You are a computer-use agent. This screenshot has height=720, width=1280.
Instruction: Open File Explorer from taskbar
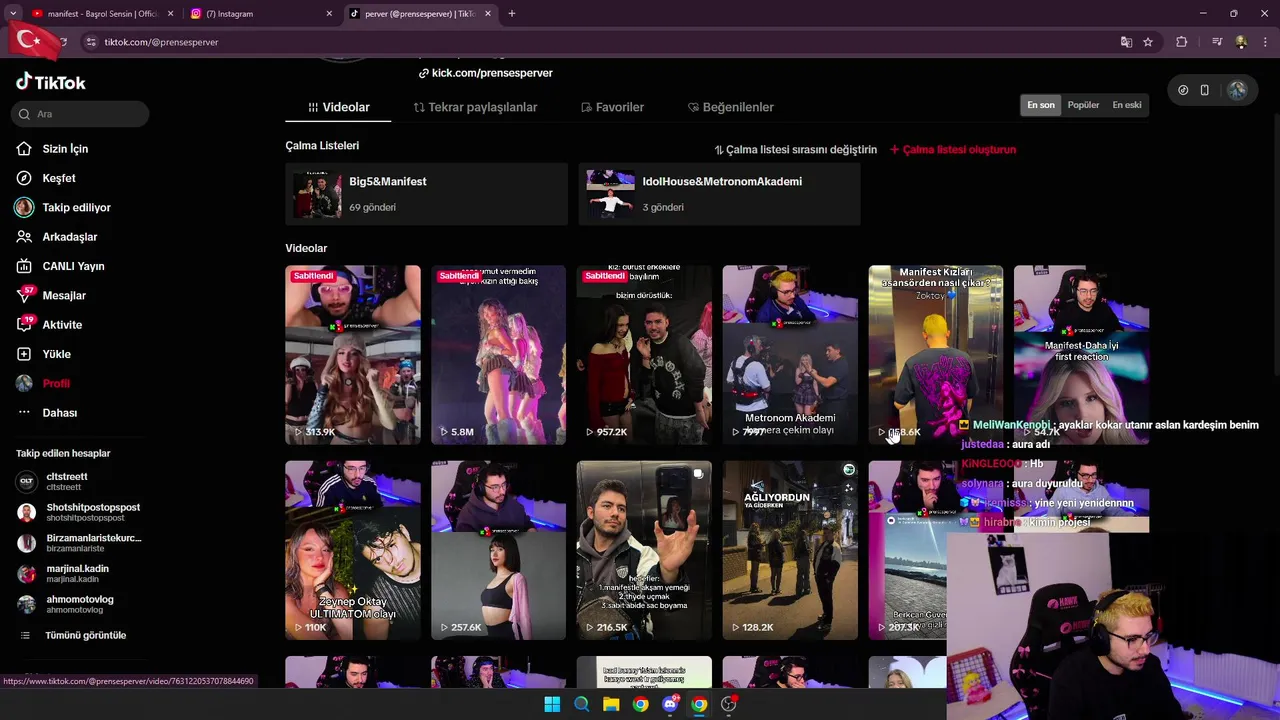point(611,704)
